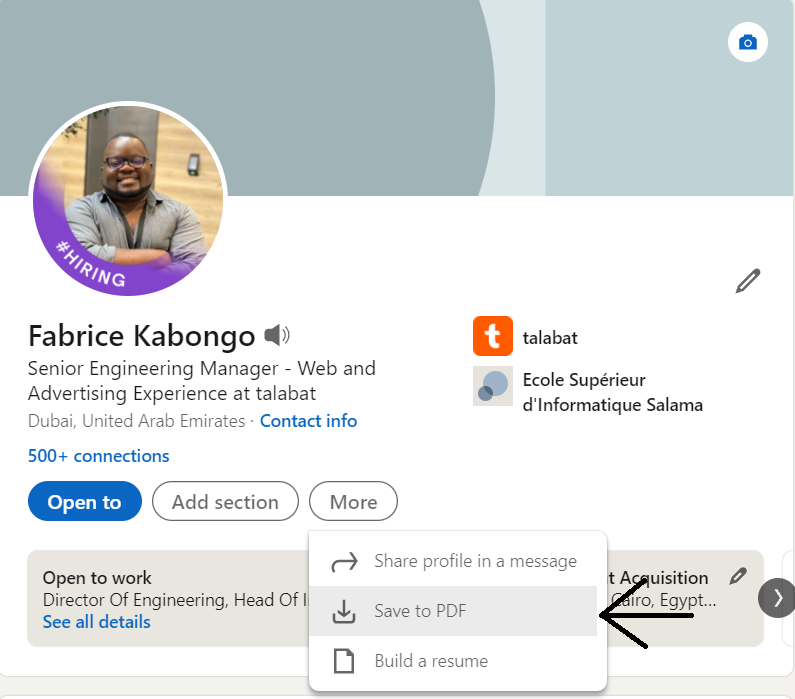795x699 pixels.
Task: Select Build a resume option
Action: point(431,661)
